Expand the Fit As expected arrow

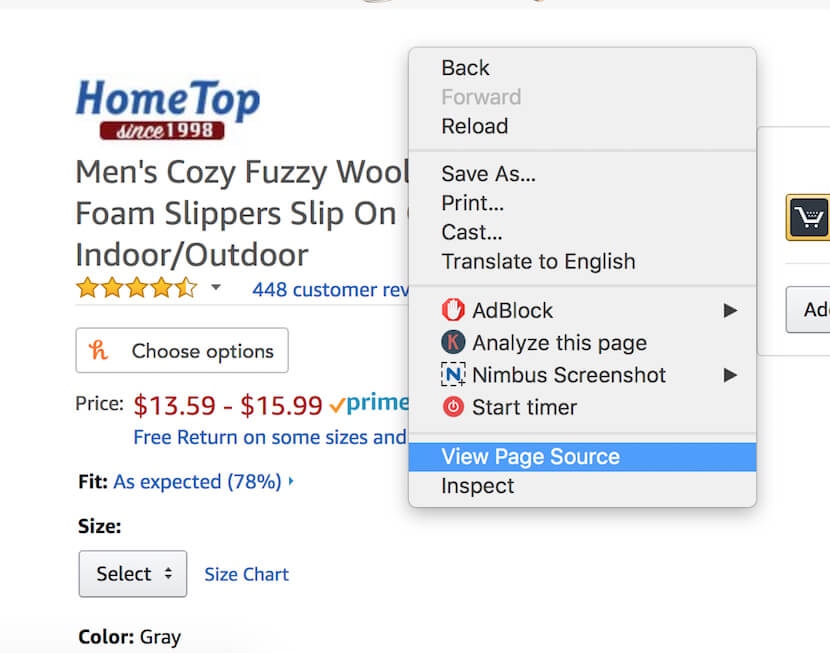point(291,482)
